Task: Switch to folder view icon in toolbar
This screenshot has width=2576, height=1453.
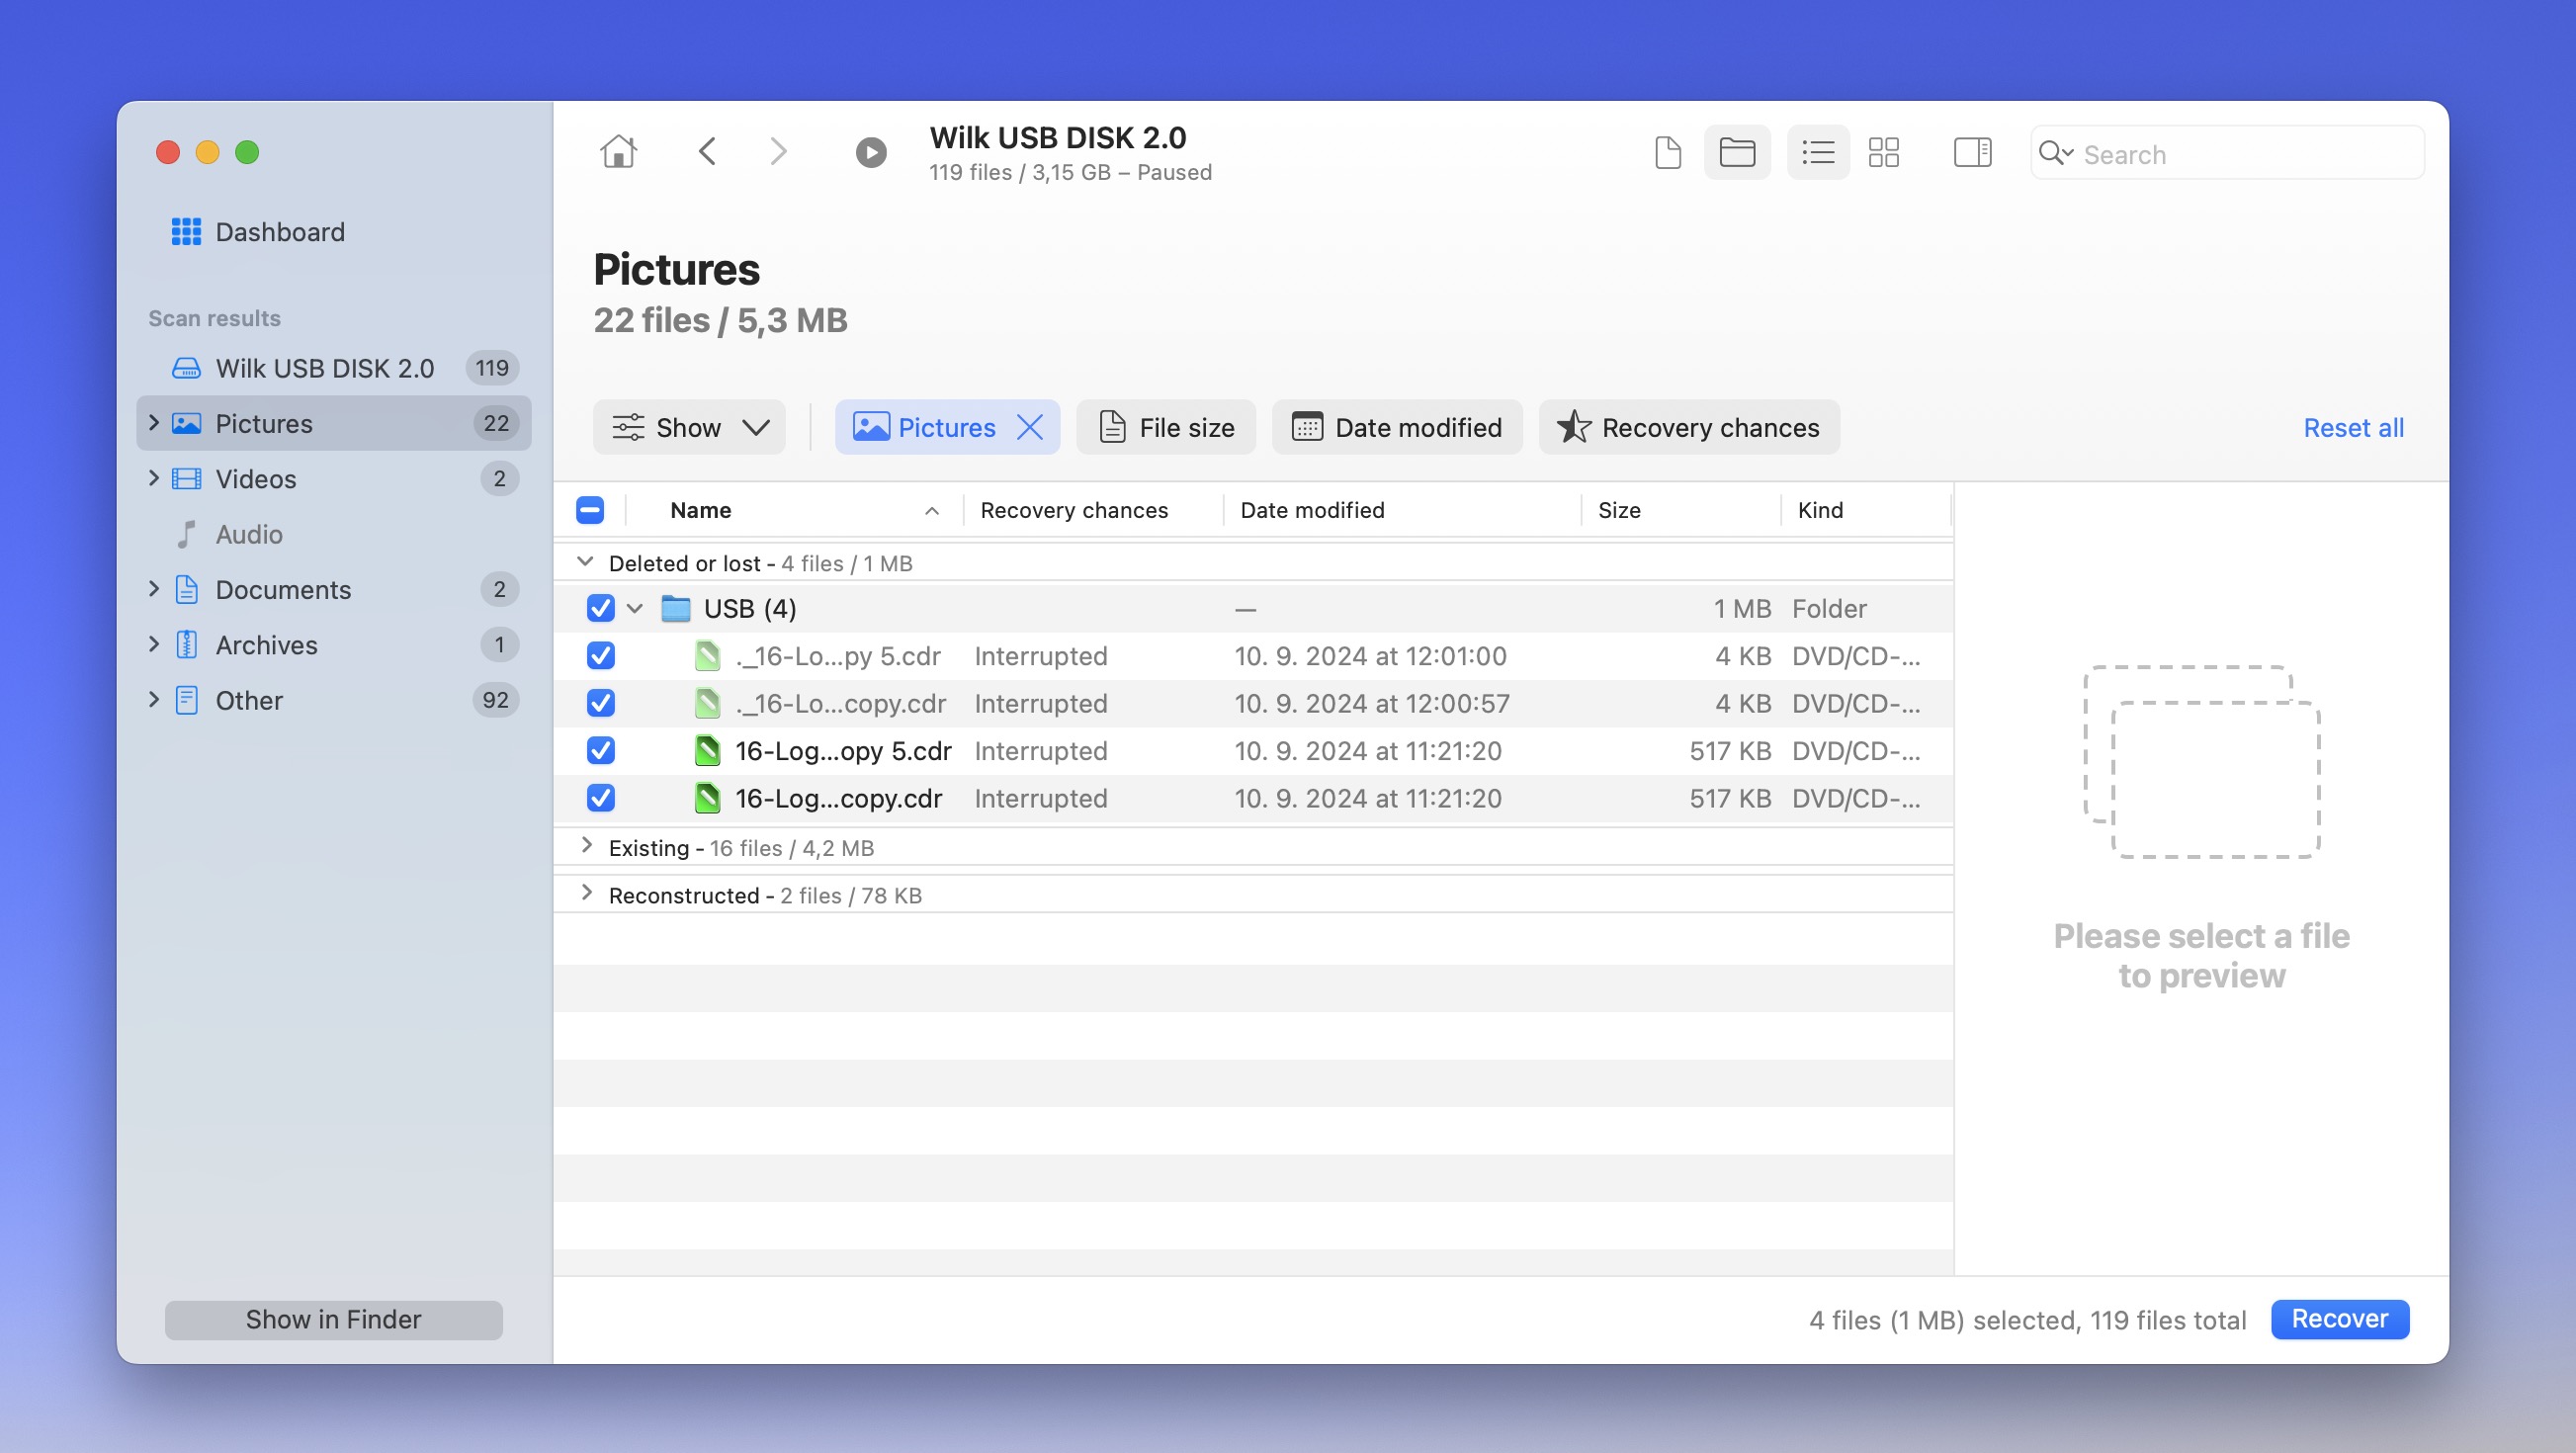Action: click(1737, 153)
